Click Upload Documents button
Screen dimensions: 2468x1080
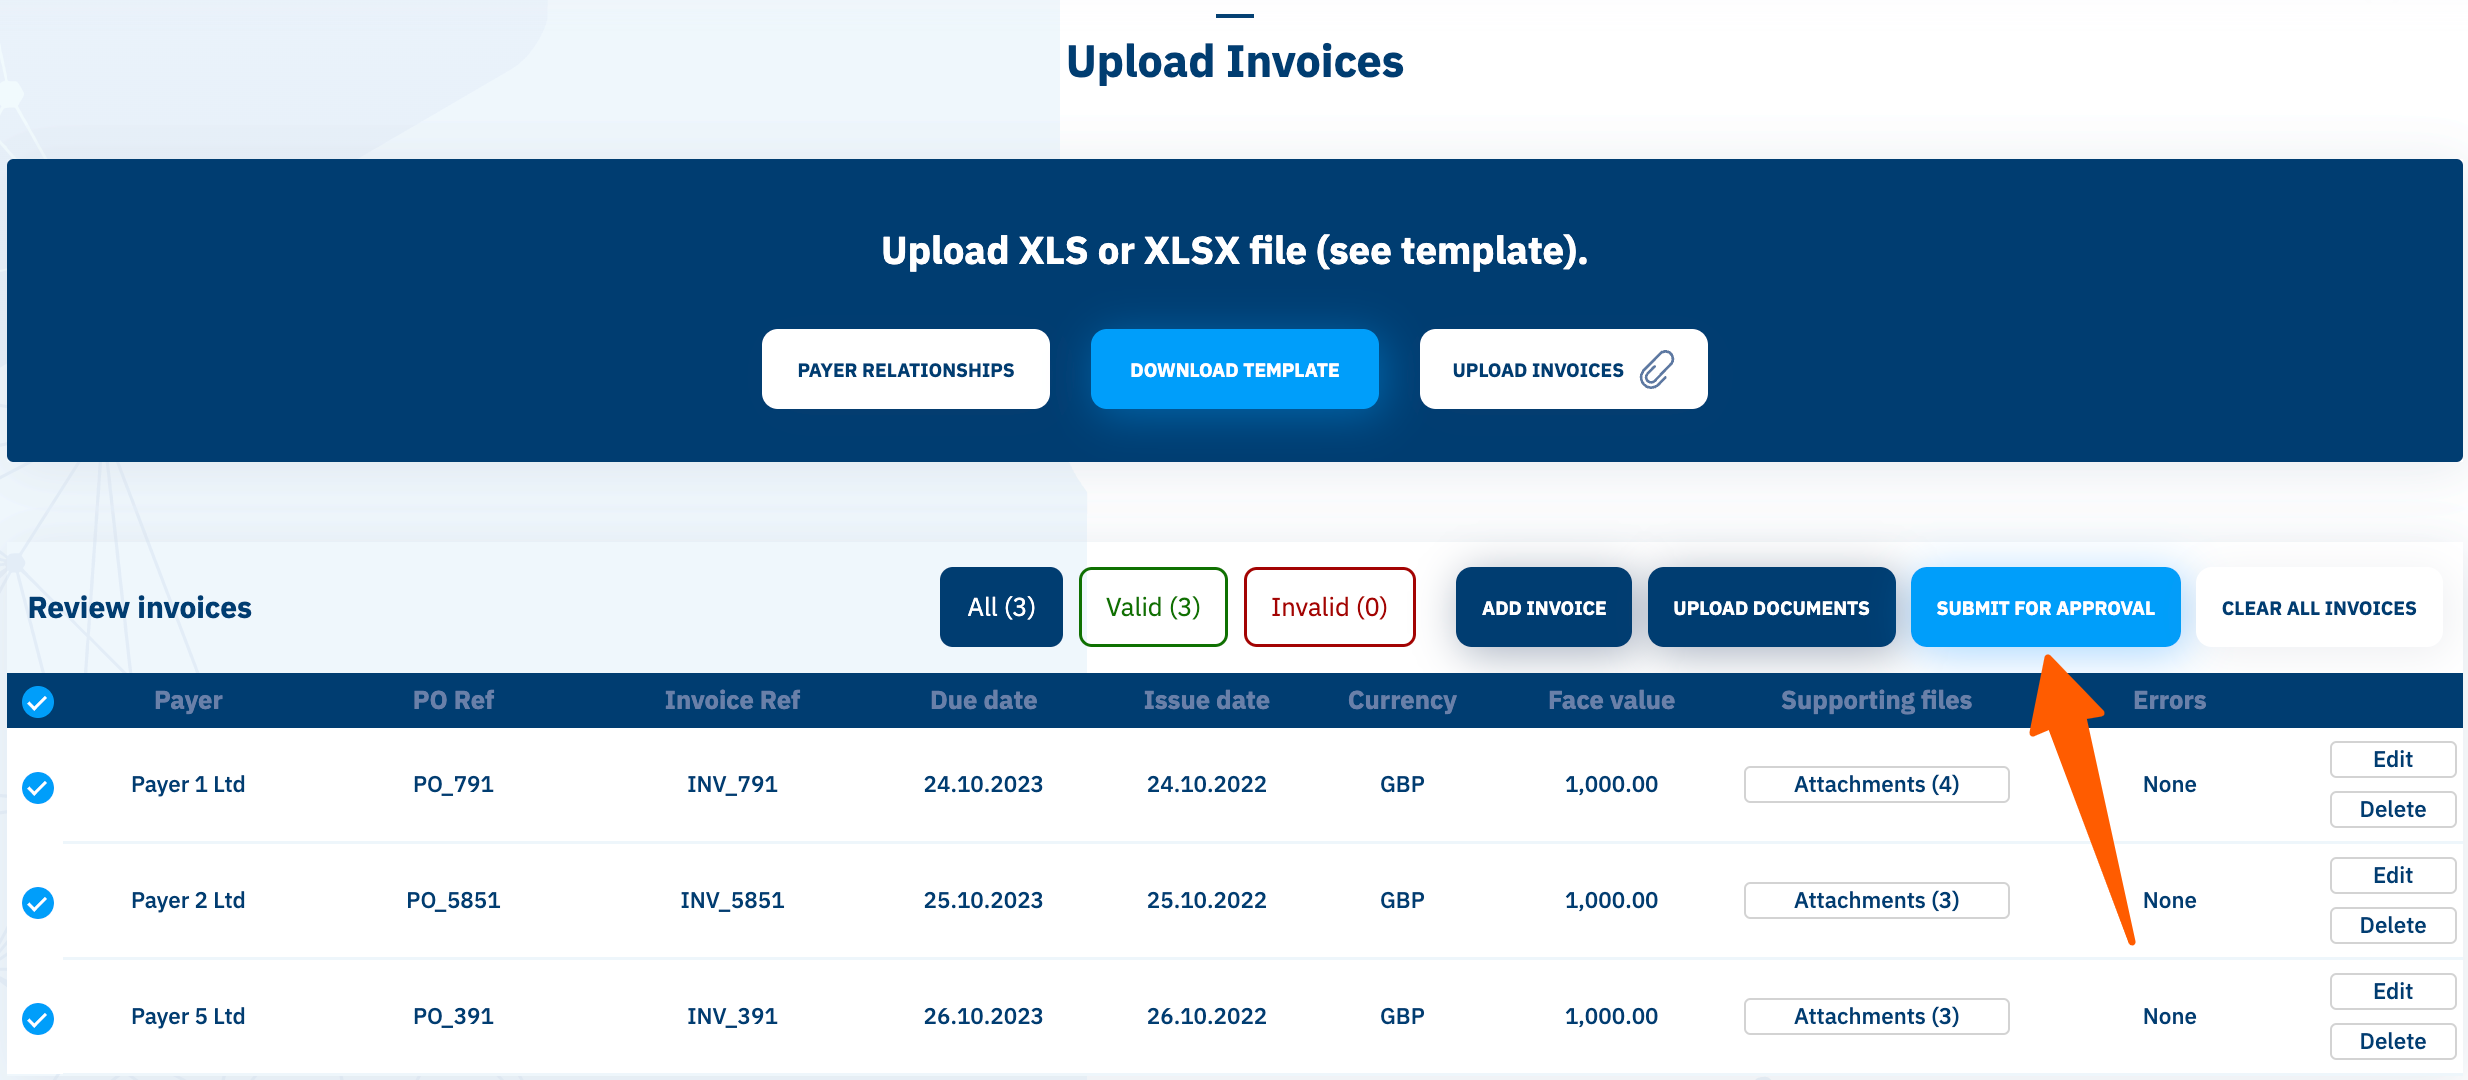(x=1771, y=607)
